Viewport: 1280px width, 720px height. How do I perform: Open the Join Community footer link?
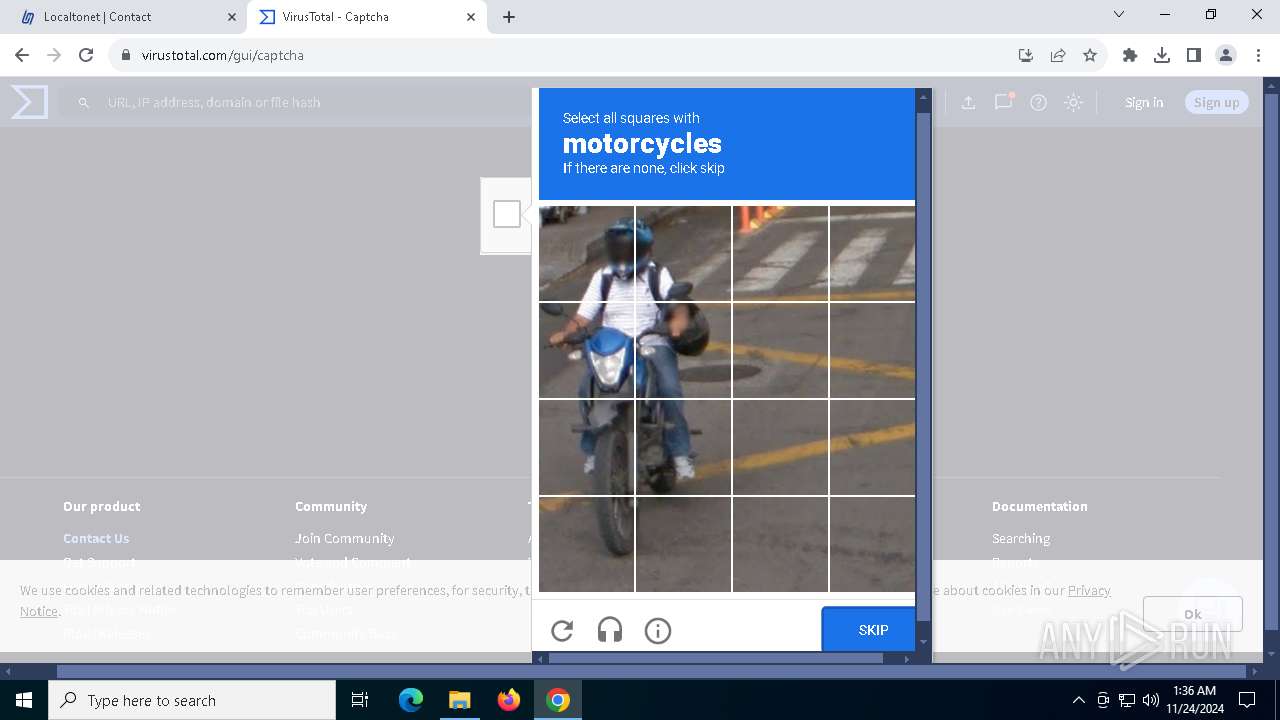click(x=344, y=538)
